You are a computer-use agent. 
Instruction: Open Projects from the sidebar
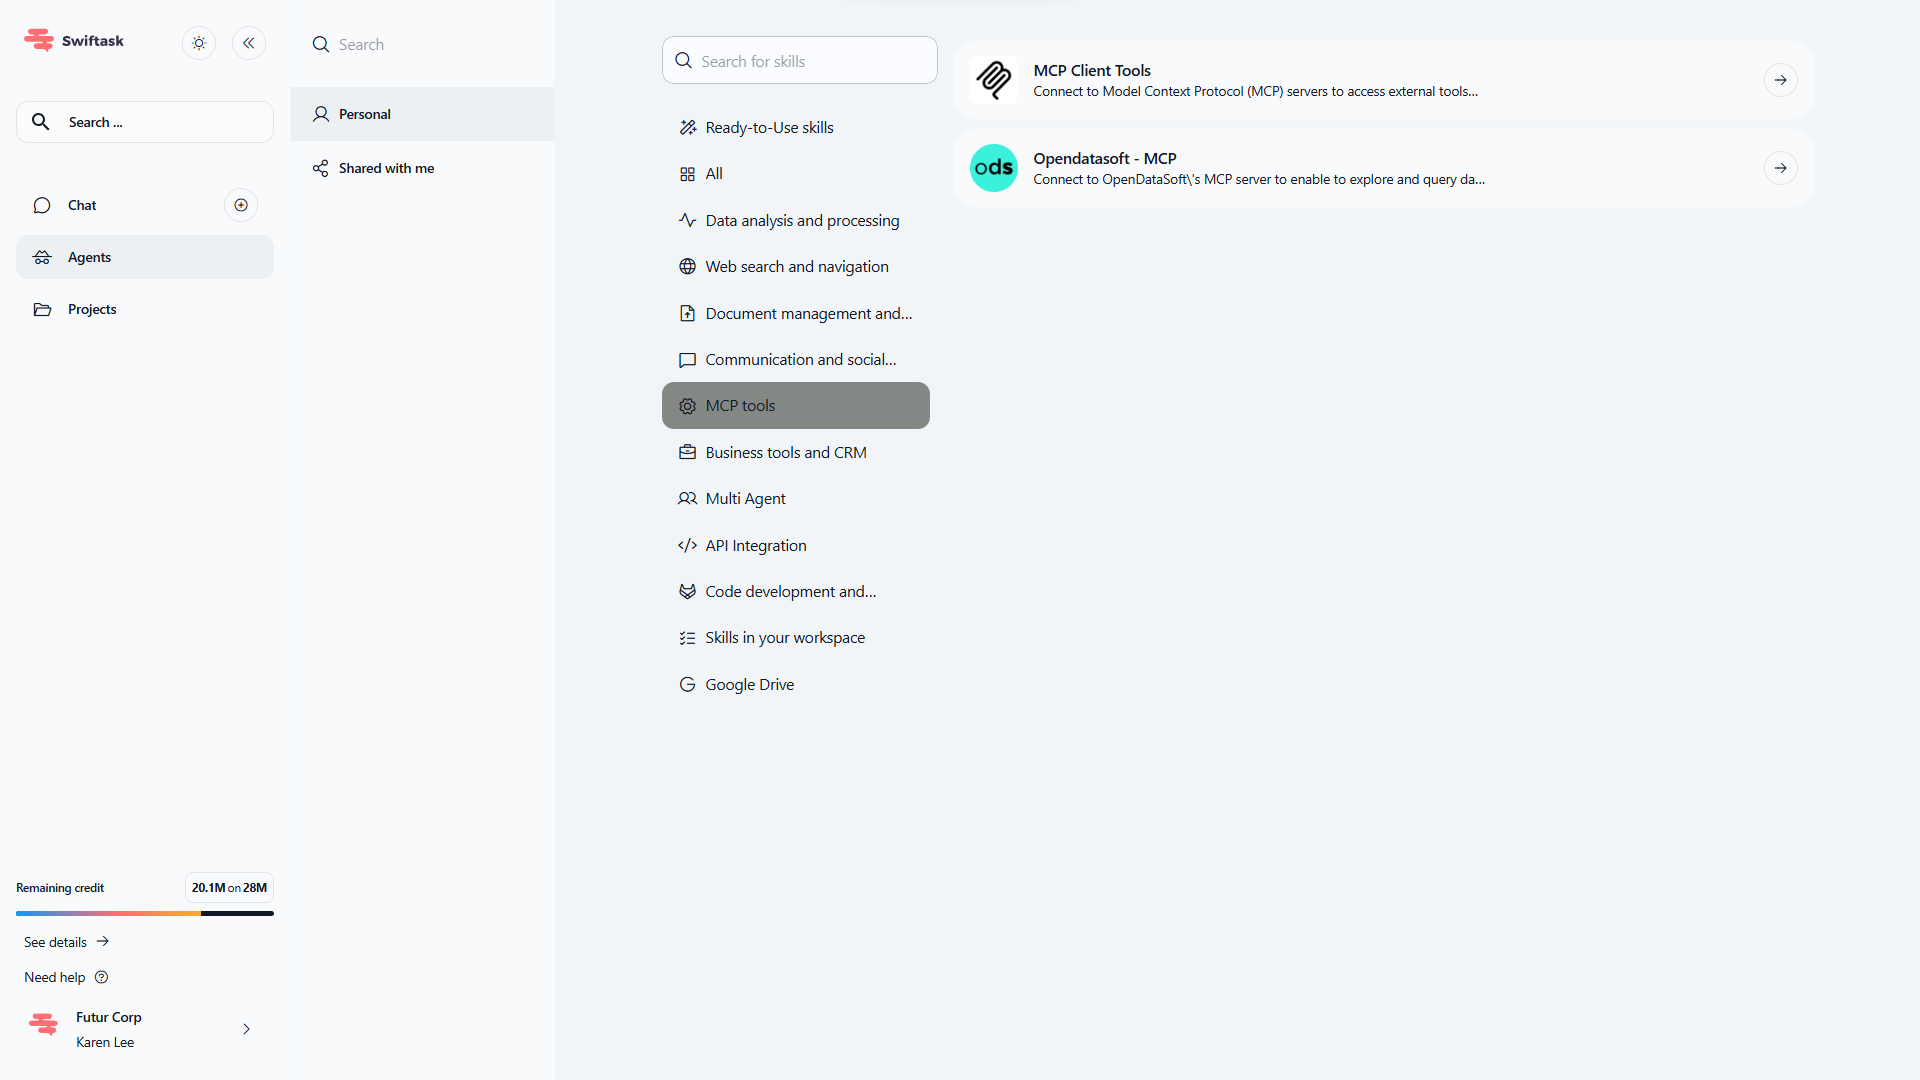point(92,309)
